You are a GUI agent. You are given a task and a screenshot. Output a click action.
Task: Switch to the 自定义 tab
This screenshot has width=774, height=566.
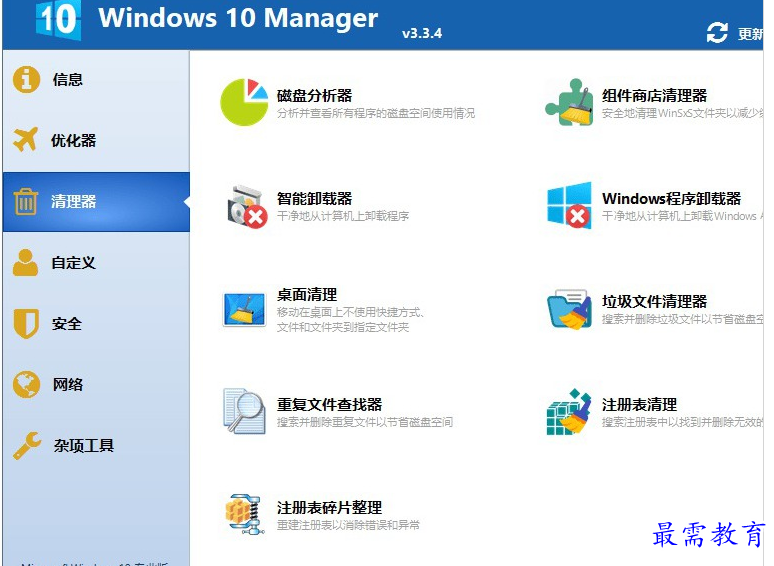96,263
